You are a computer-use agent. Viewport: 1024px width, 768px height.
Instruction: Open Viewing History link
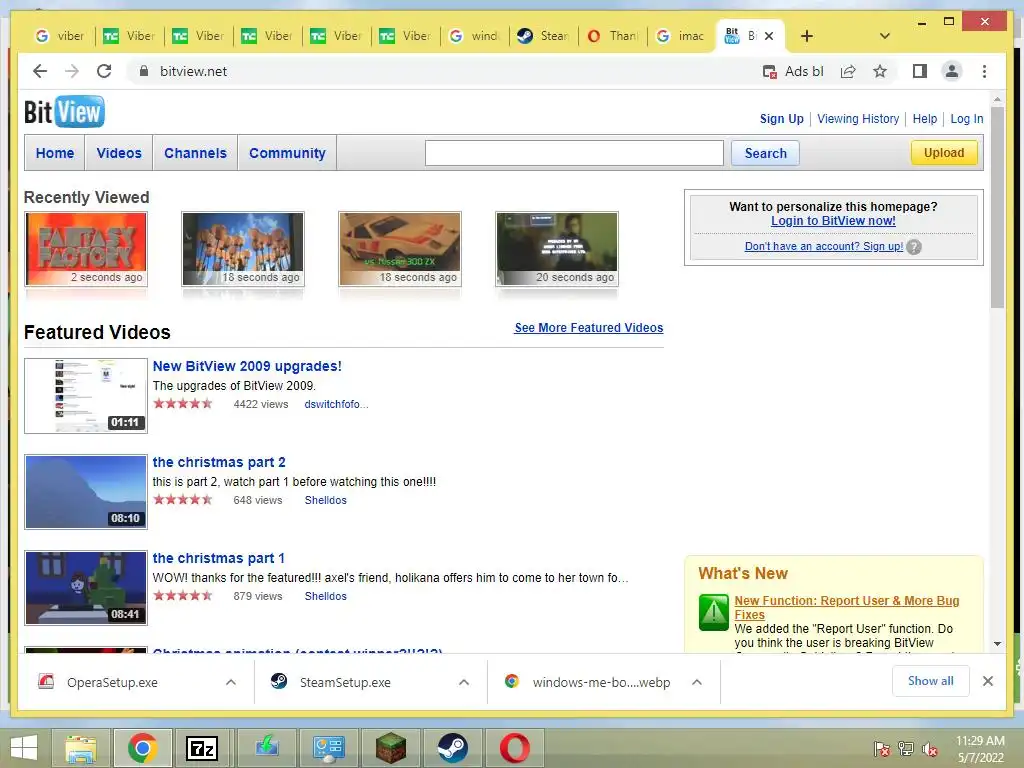pyautogui.click(x=858, y=119)
